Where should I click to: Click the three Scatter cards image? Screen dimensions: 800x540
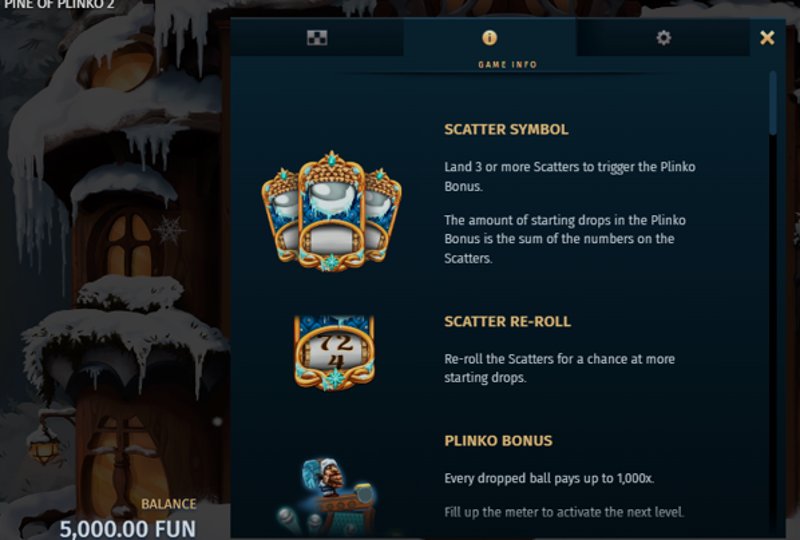(x=332, y=211)
